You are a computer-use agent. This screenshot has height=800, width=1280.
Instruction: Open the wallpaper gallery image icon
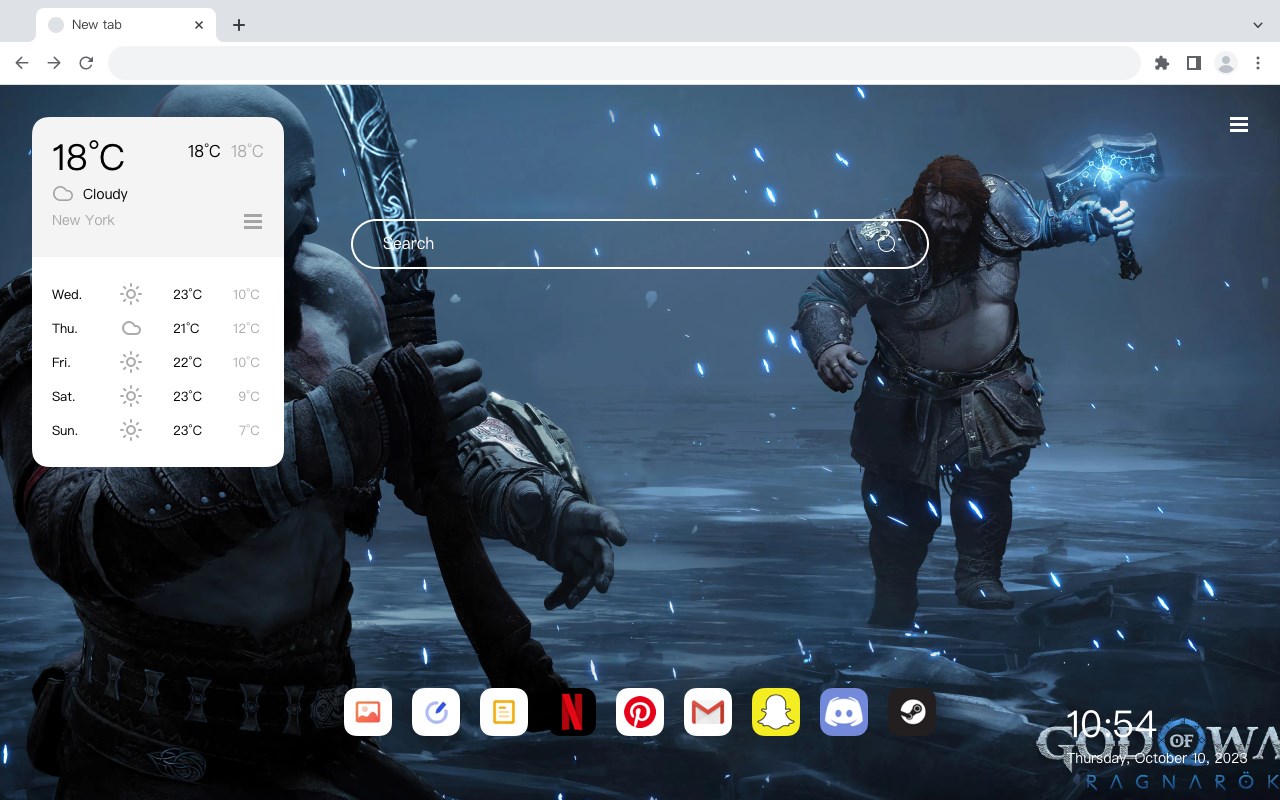(368, 712)
